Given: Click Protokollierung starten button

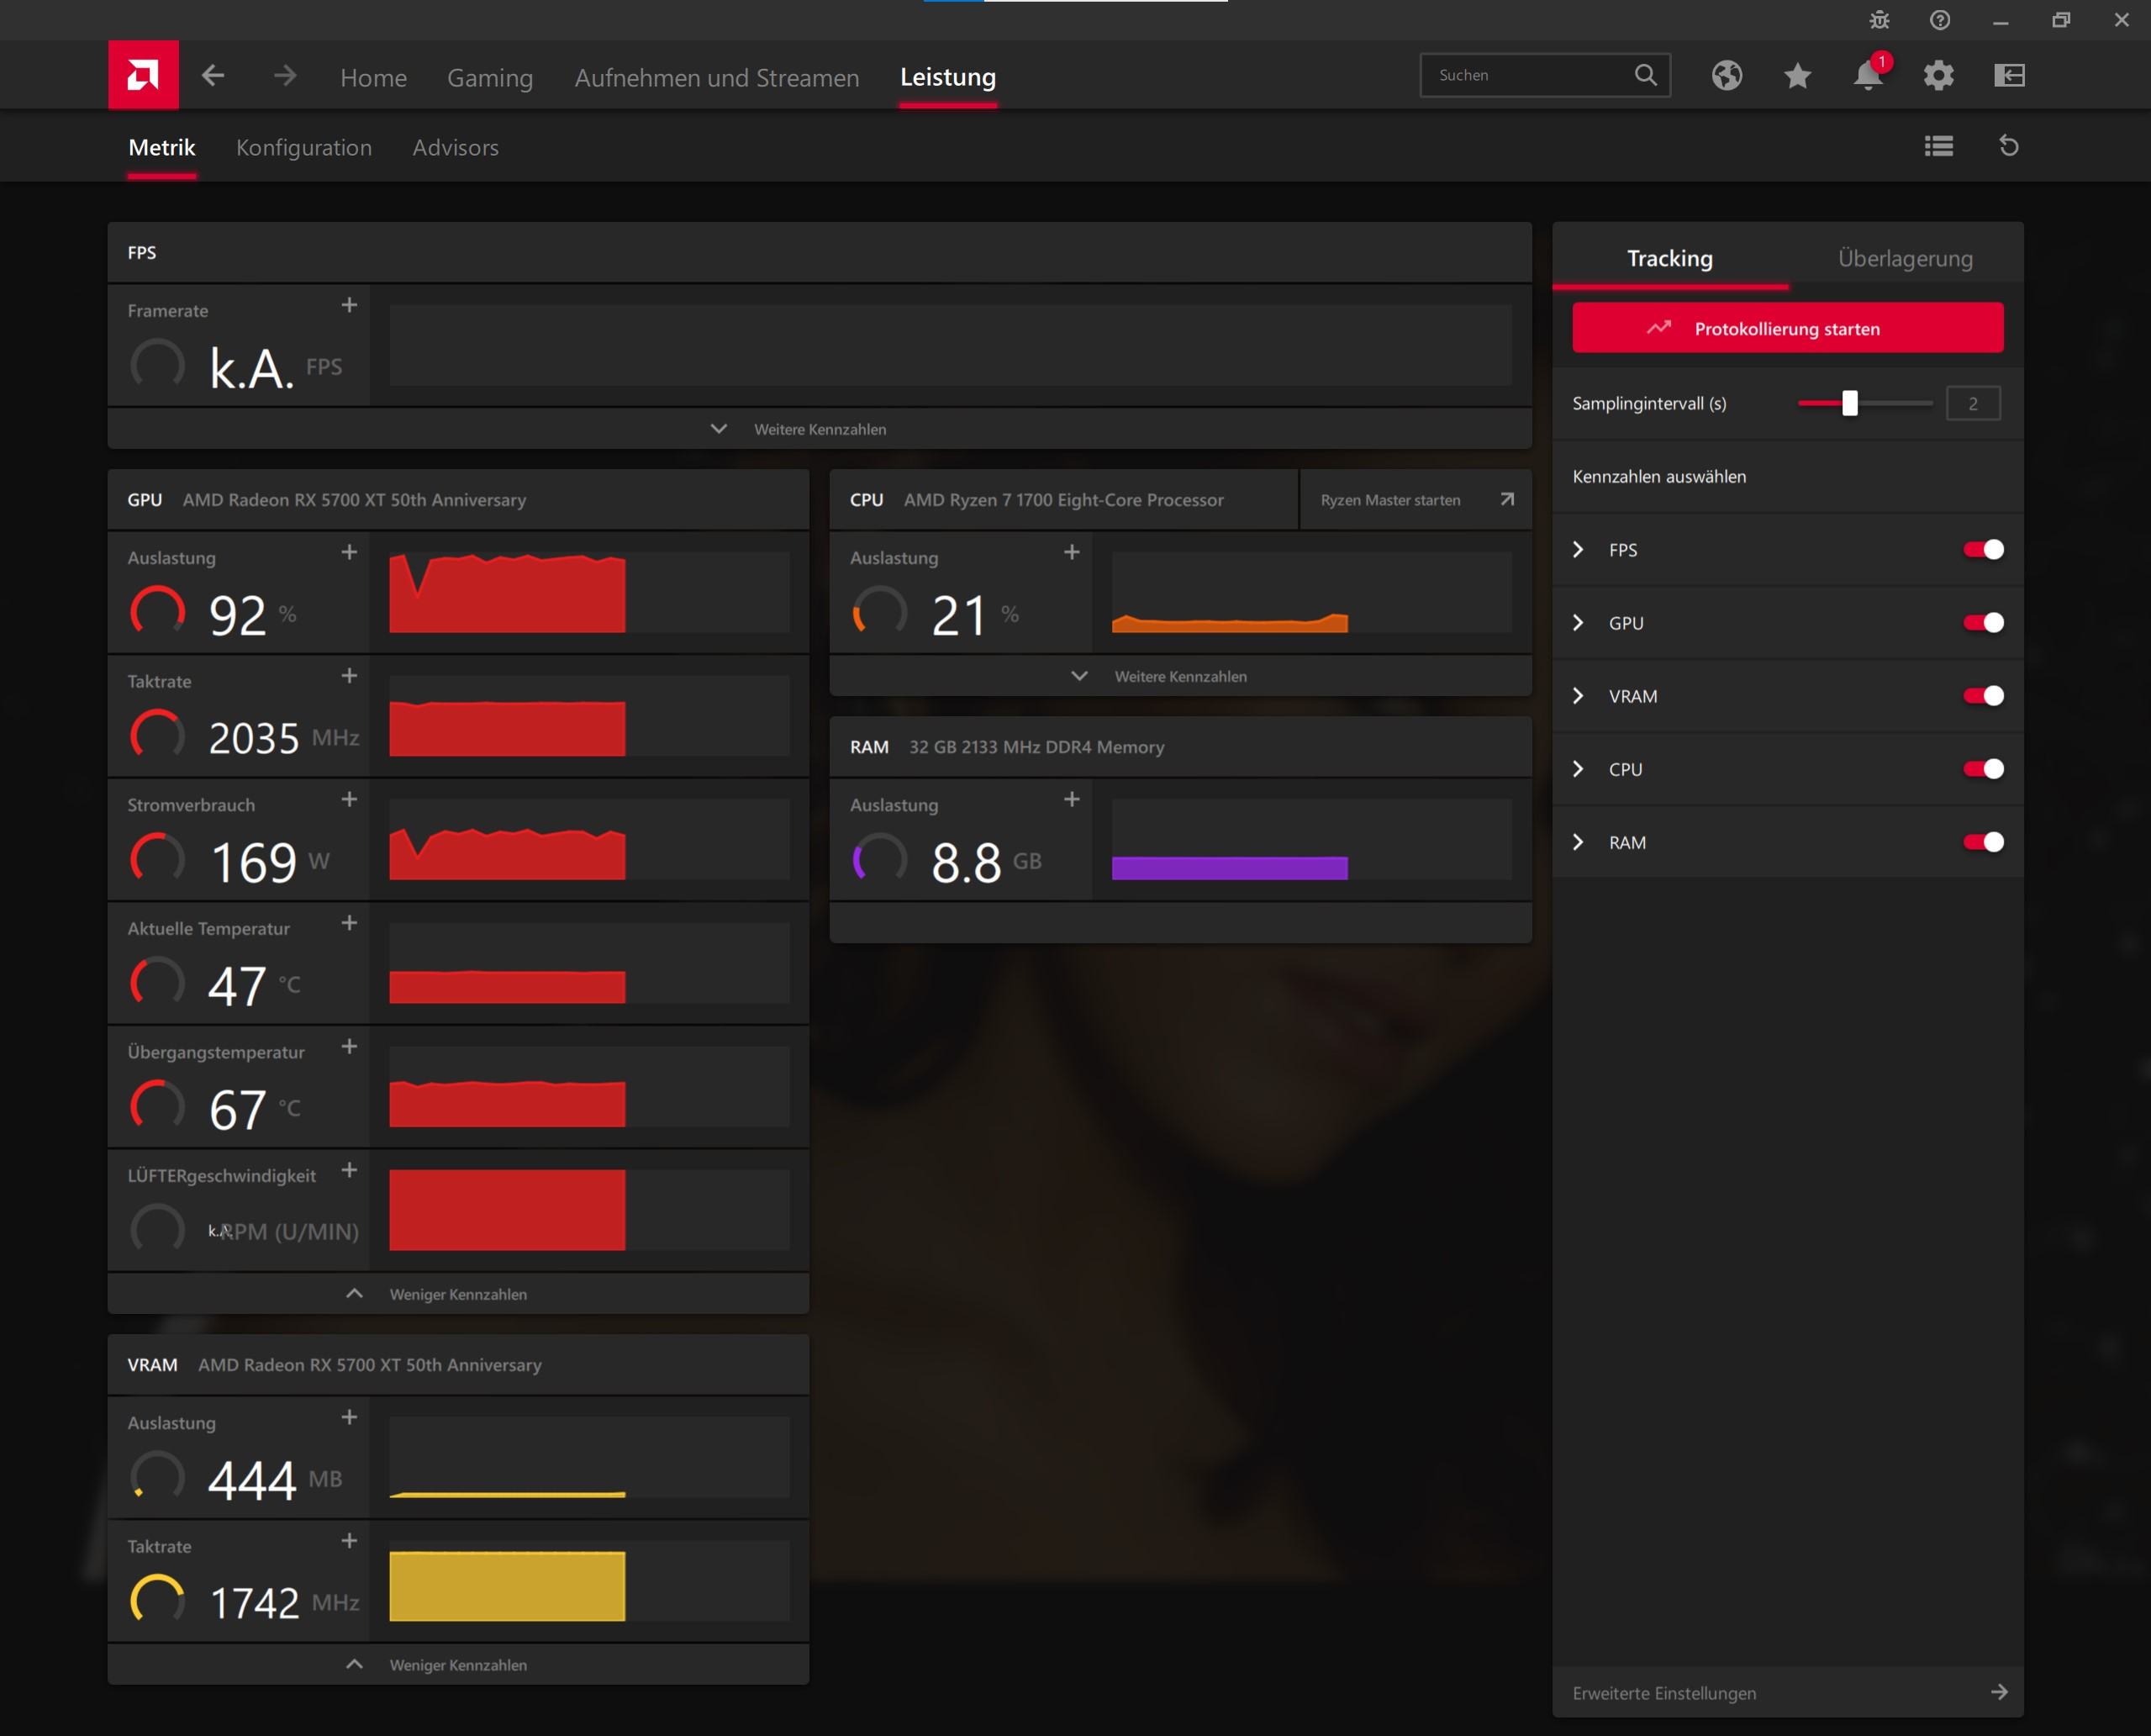Looking at the screenshot, I should click(1788, 328).
